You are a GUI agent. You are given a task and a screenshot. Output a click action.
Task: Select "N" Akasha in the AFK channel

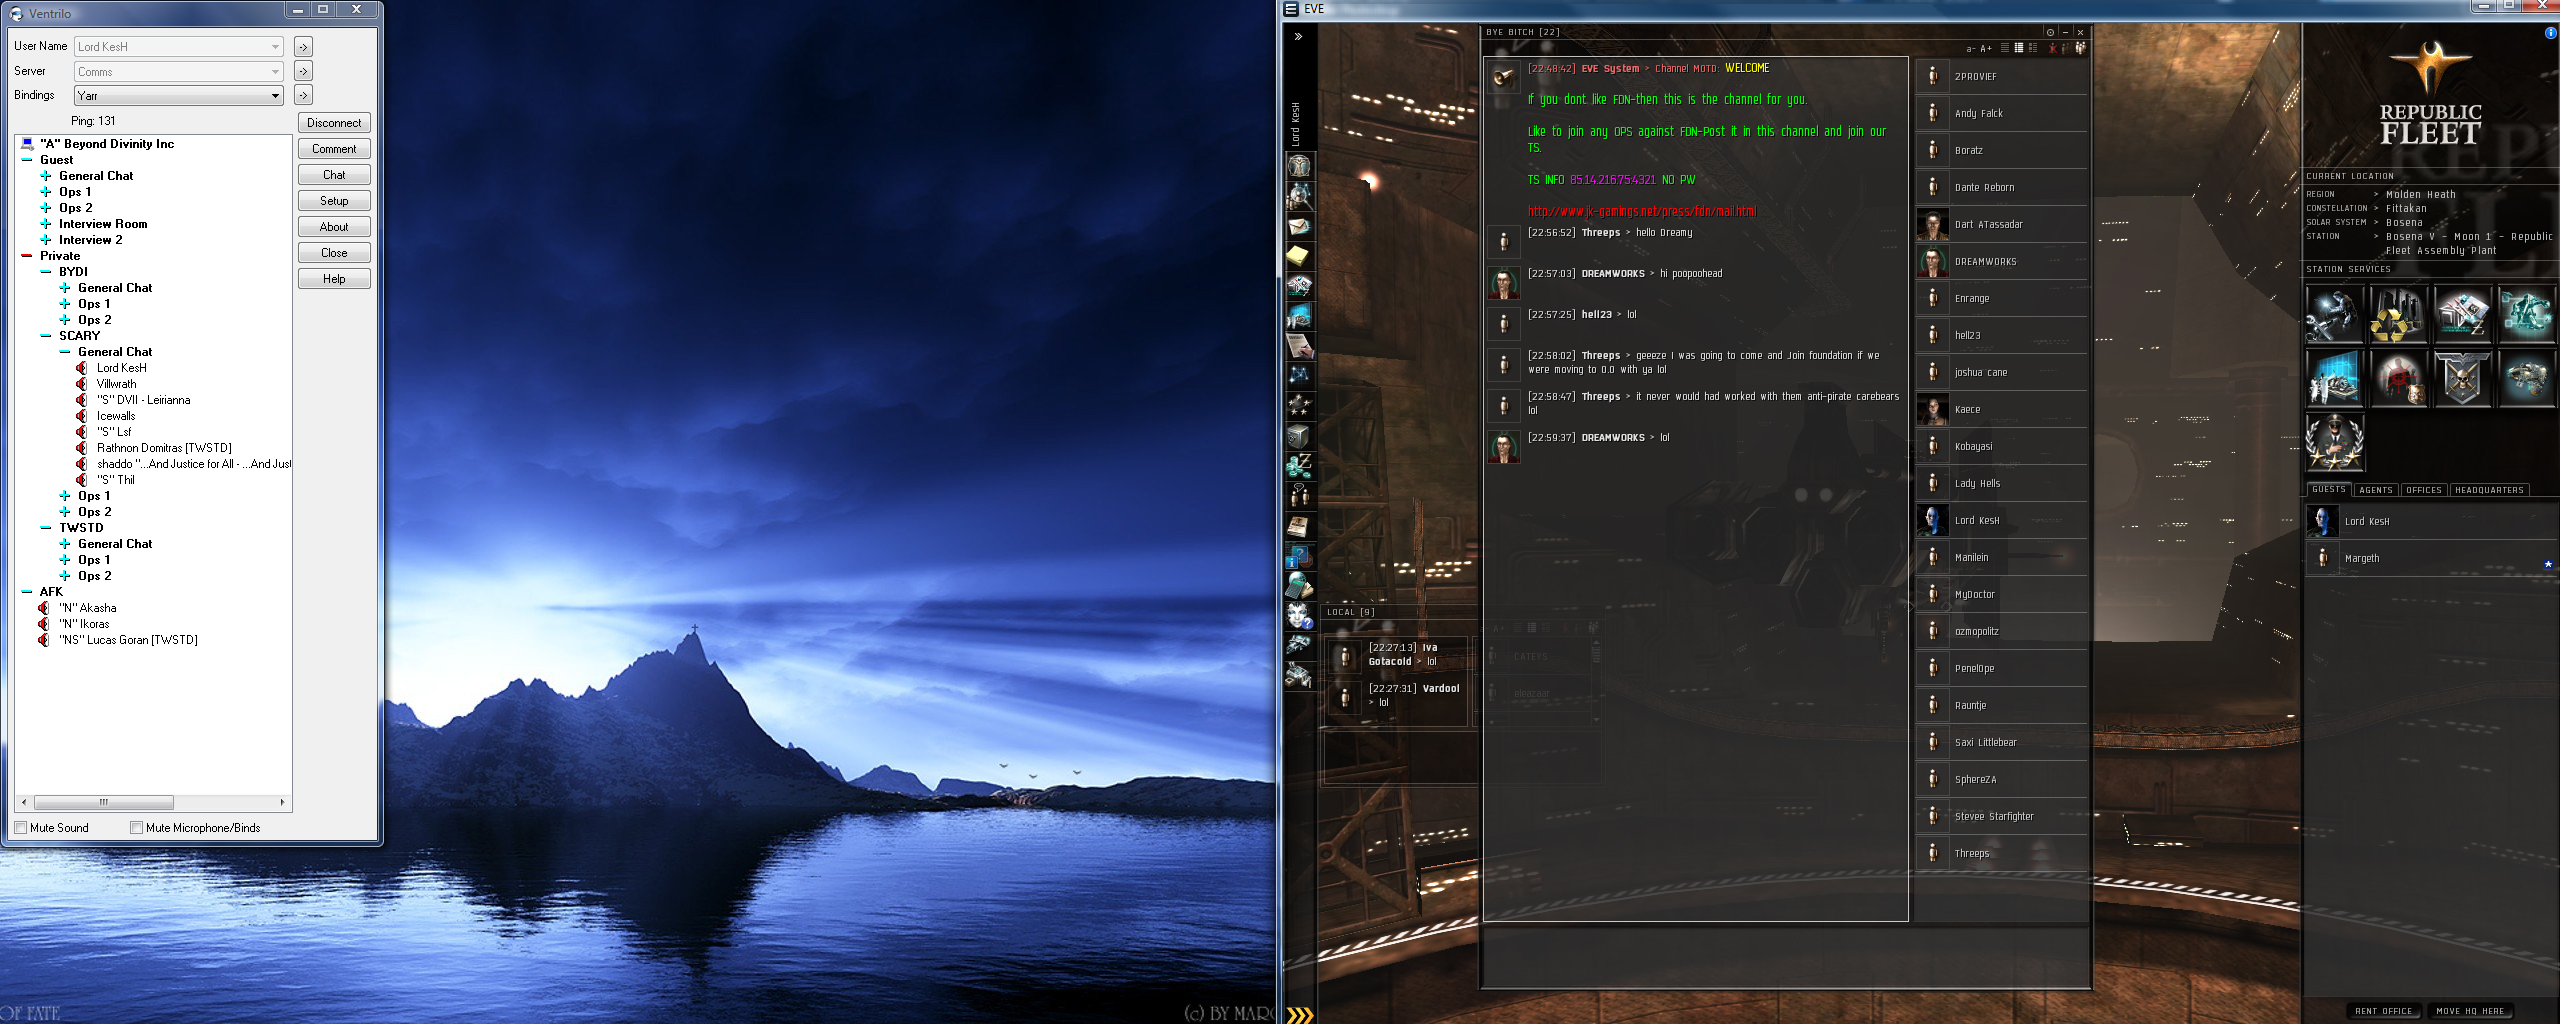pos(87,608)
